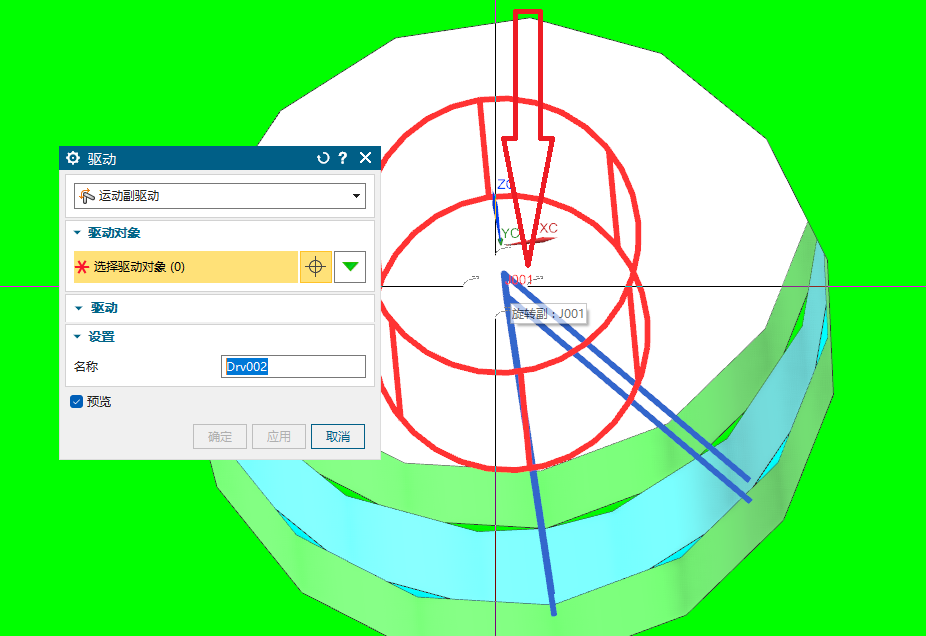The image size is (926, 636).
Task: Close the 驱动 dialog with the X icon
Action: (365, 158)
